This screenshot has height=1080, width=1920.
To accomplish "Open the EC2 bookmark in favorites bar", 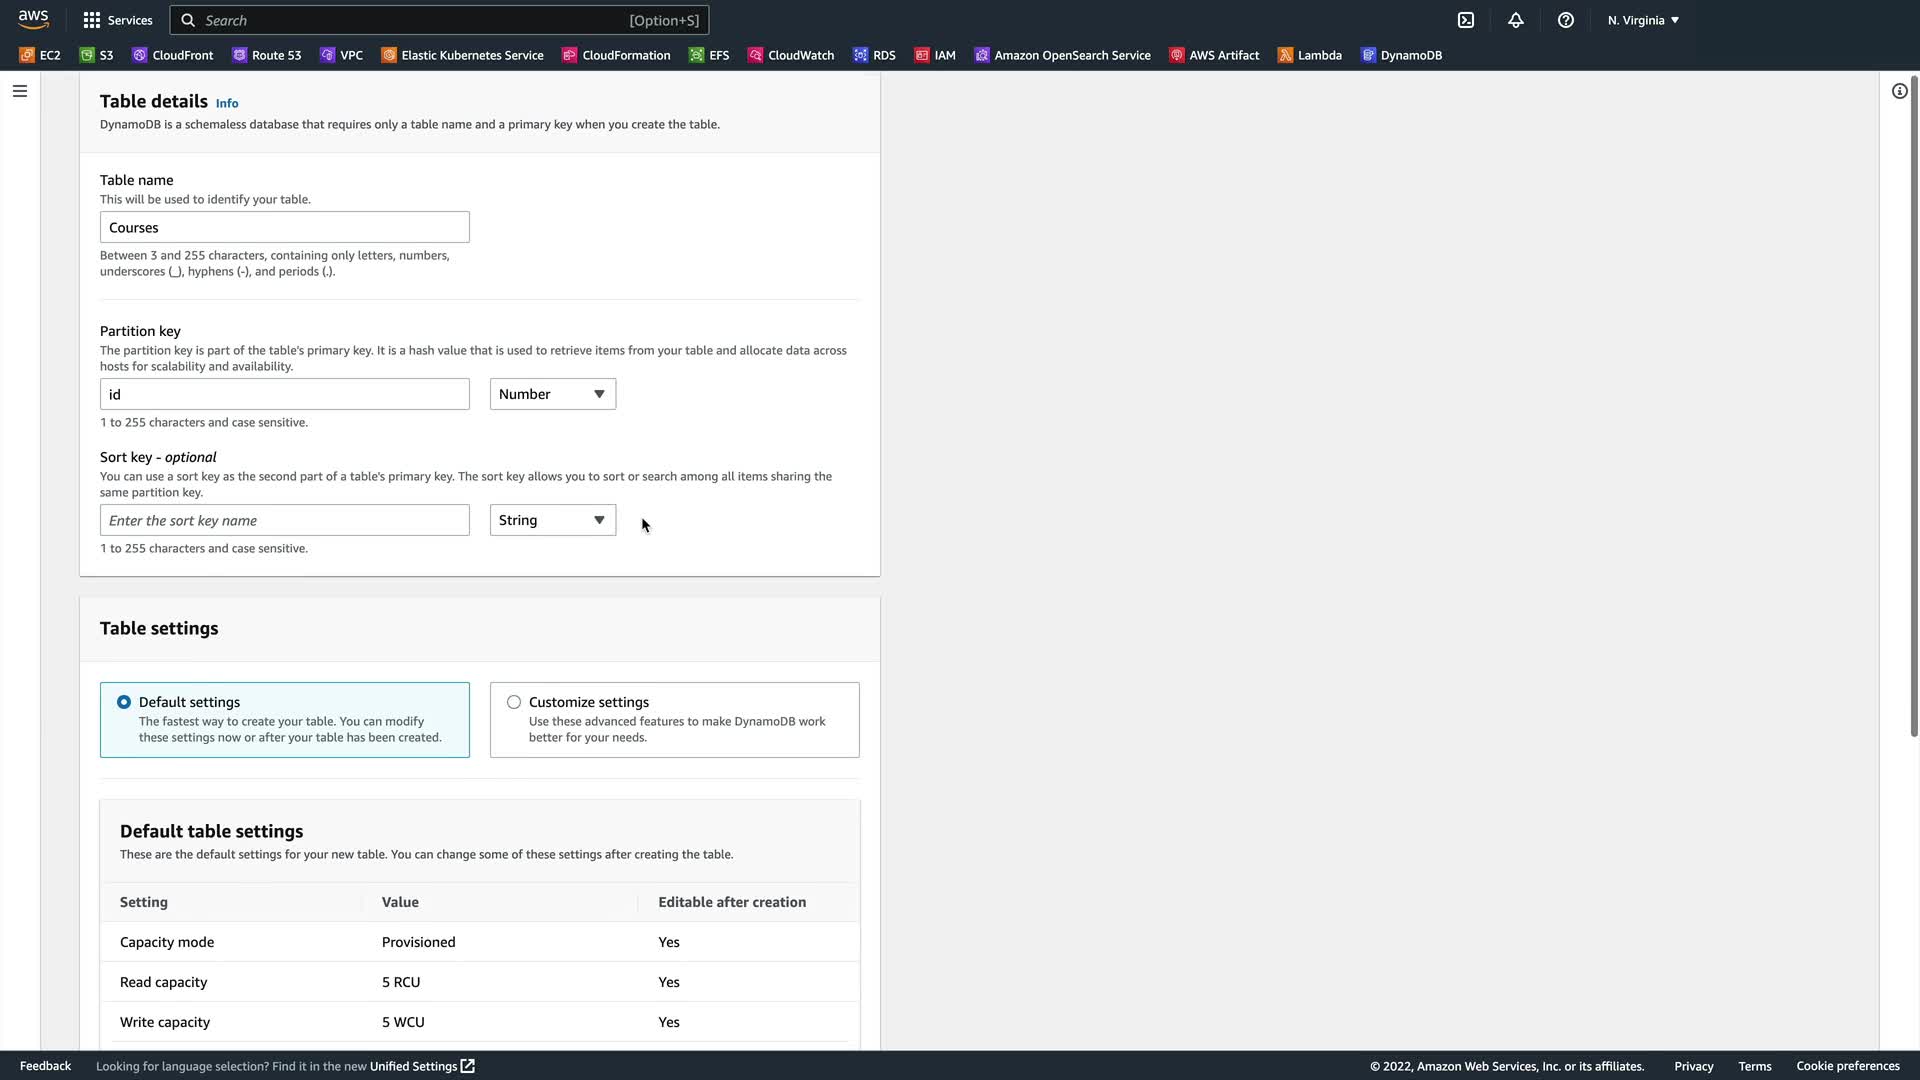I will [x=40, y=55].
